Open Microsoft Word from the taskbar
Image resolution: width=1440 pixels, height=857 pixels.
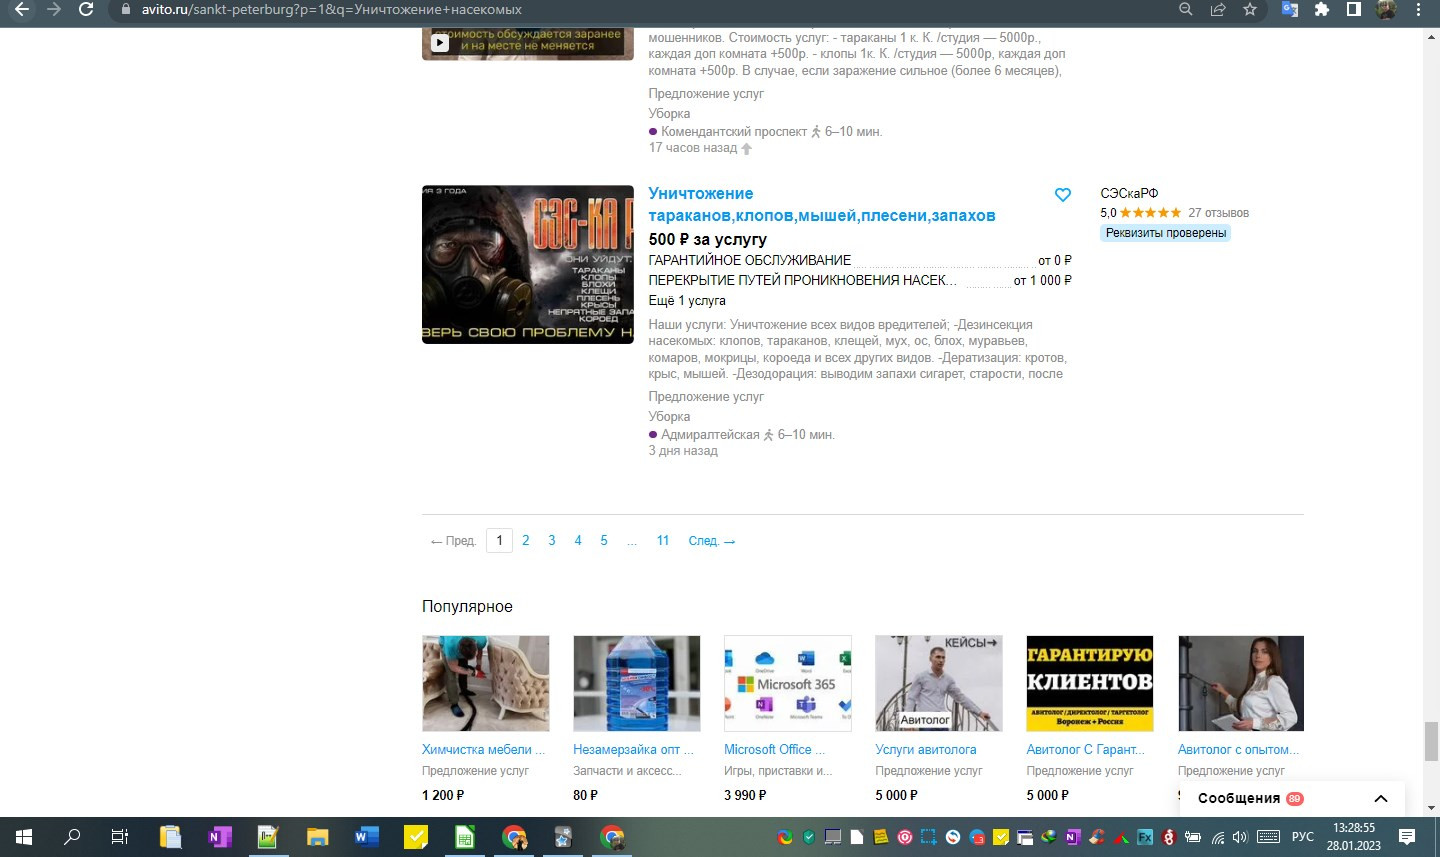tap(366, 837)
